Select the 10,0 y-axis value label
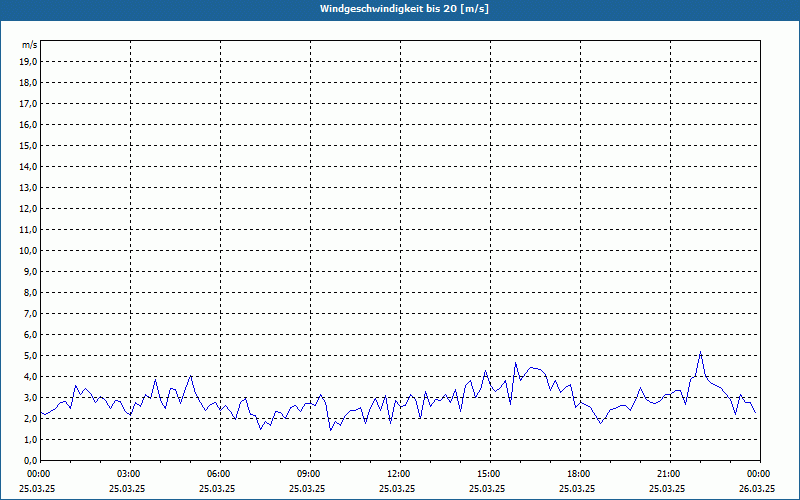 [x=28, y=250]
